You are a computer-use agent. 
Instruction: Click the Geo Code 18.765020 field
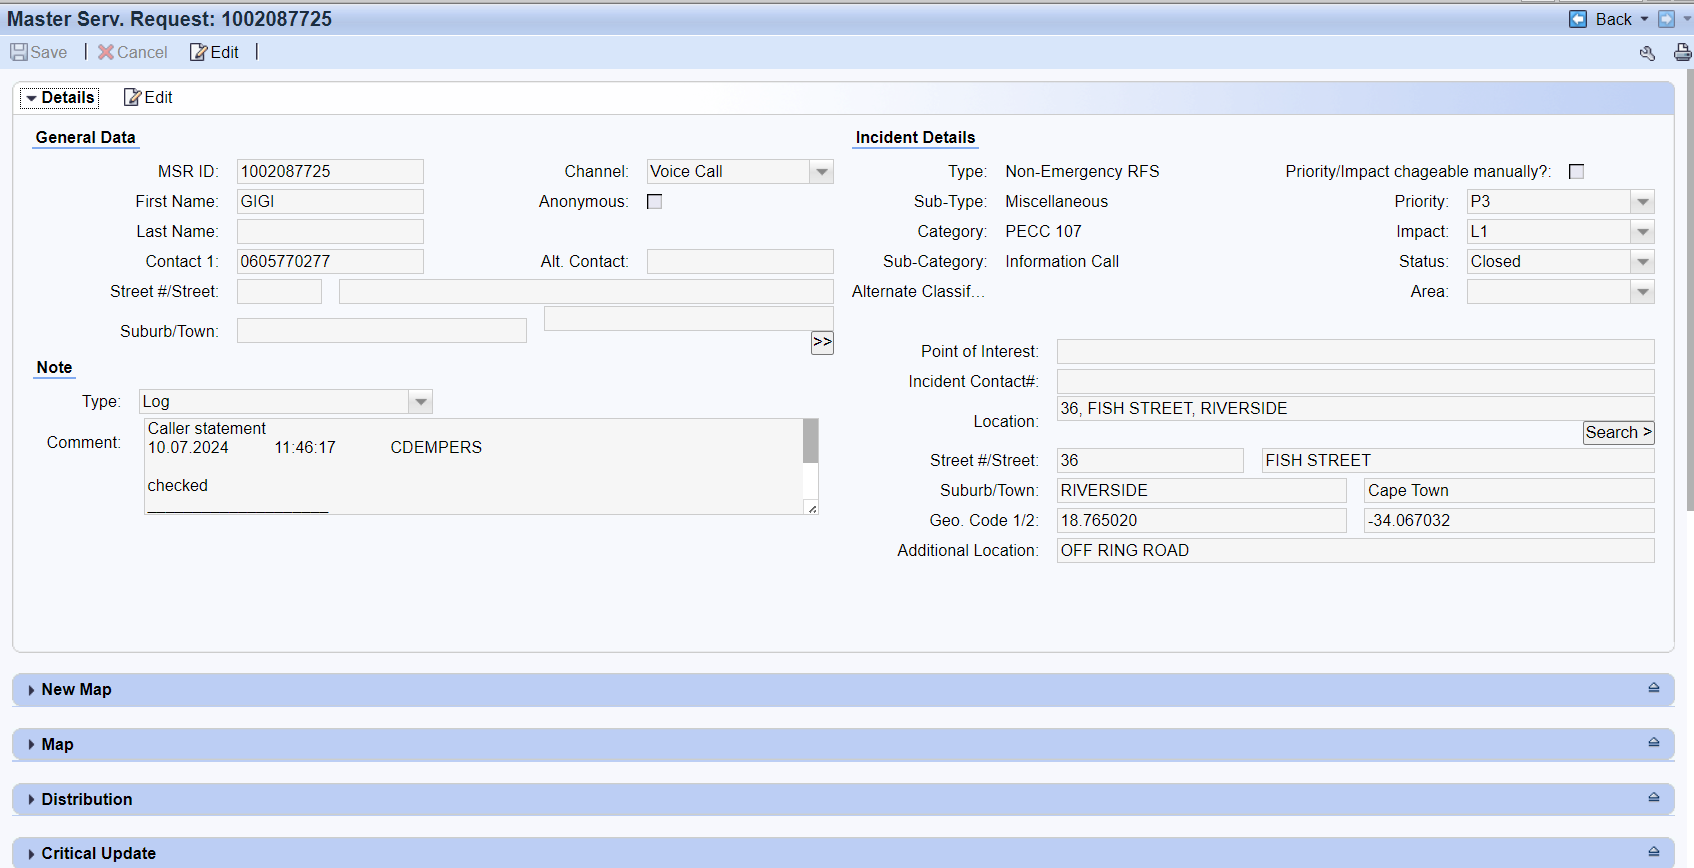(1201, 520)
